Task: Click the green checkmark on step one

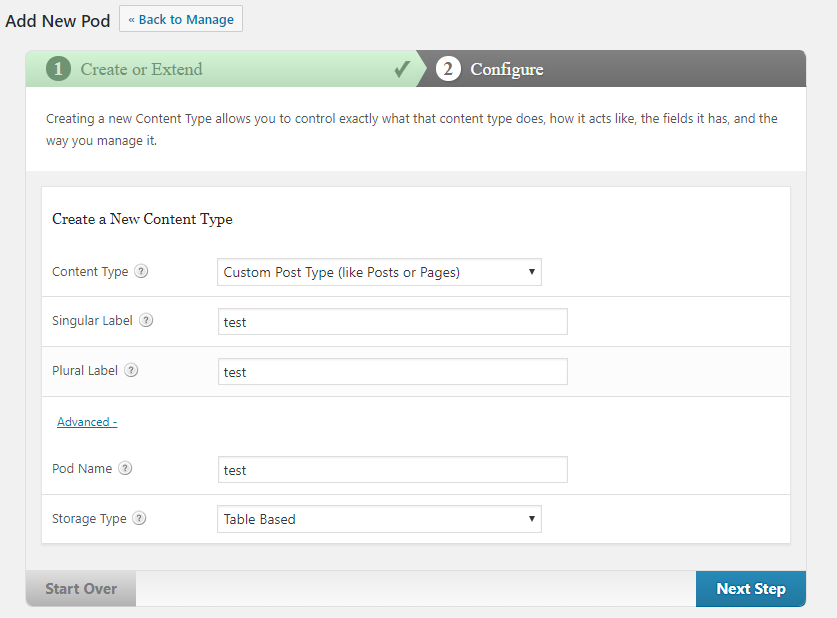Action: [x=402, y=69]
